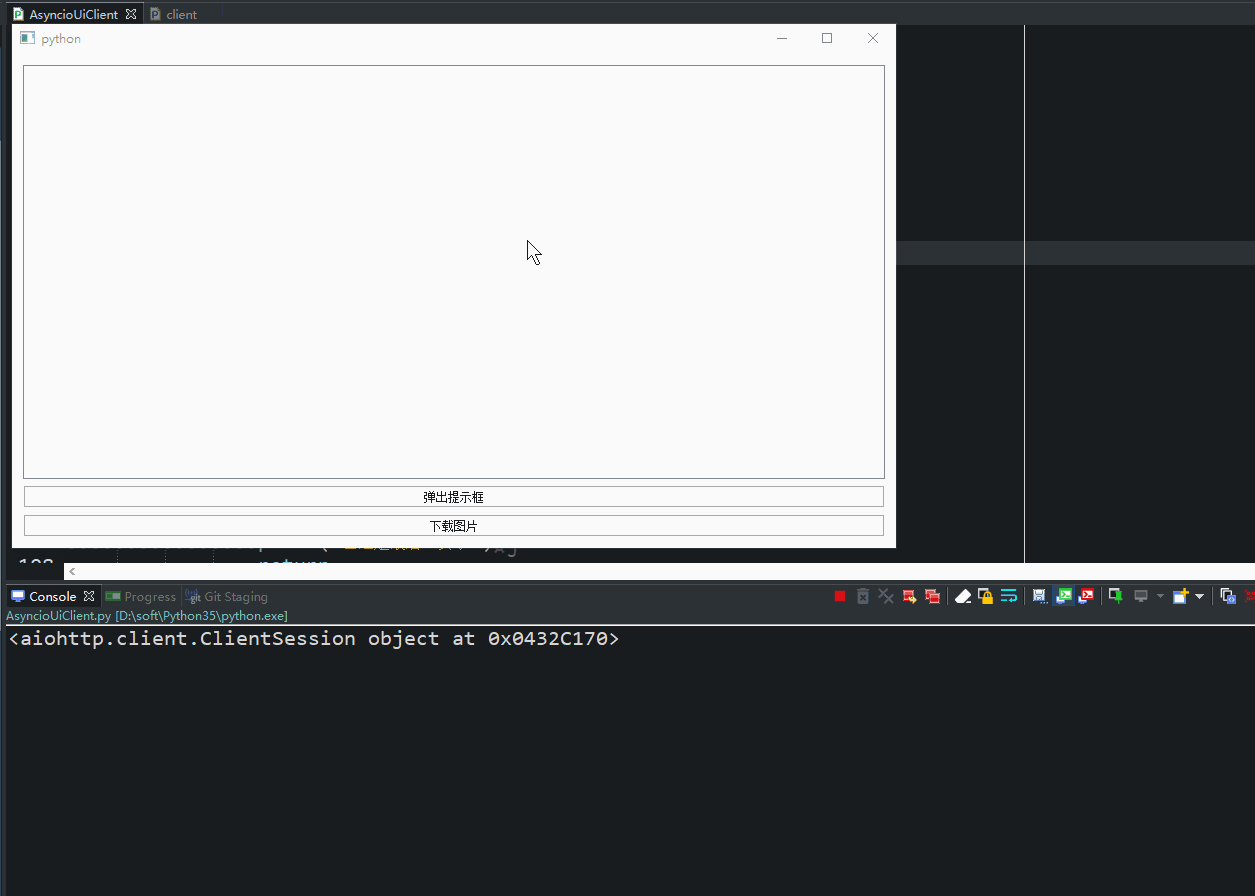Screen dimensions: 1255x896
Task: Terminate all running launches
Action: pos(932,595)
